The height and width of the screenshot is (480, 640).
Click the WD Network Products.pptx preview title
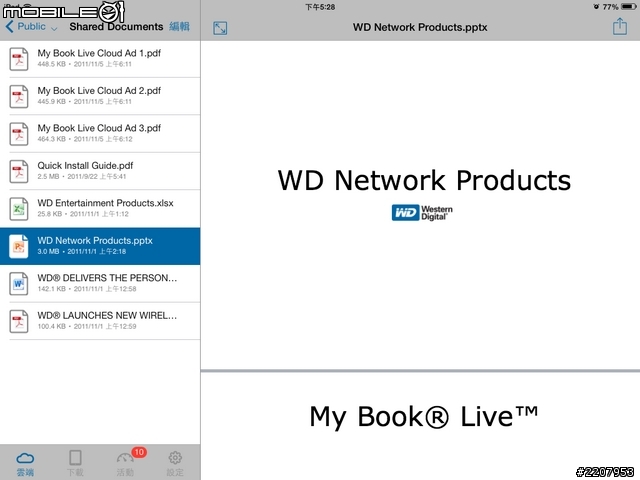point(420,27)
